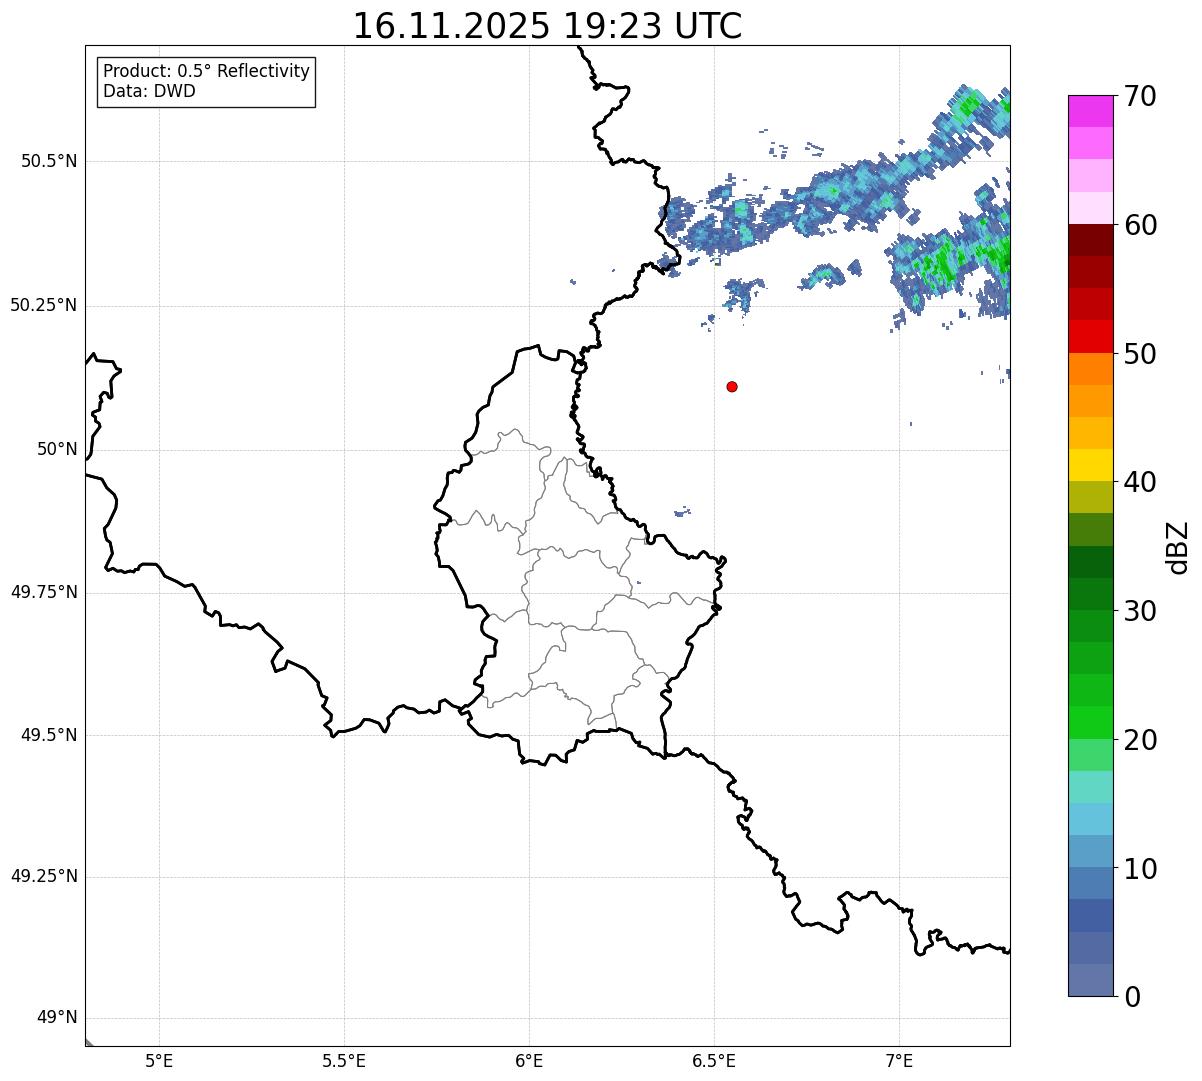
Task: Click the colorbar 60 tick label
Action: click(x=1140, y=226)
